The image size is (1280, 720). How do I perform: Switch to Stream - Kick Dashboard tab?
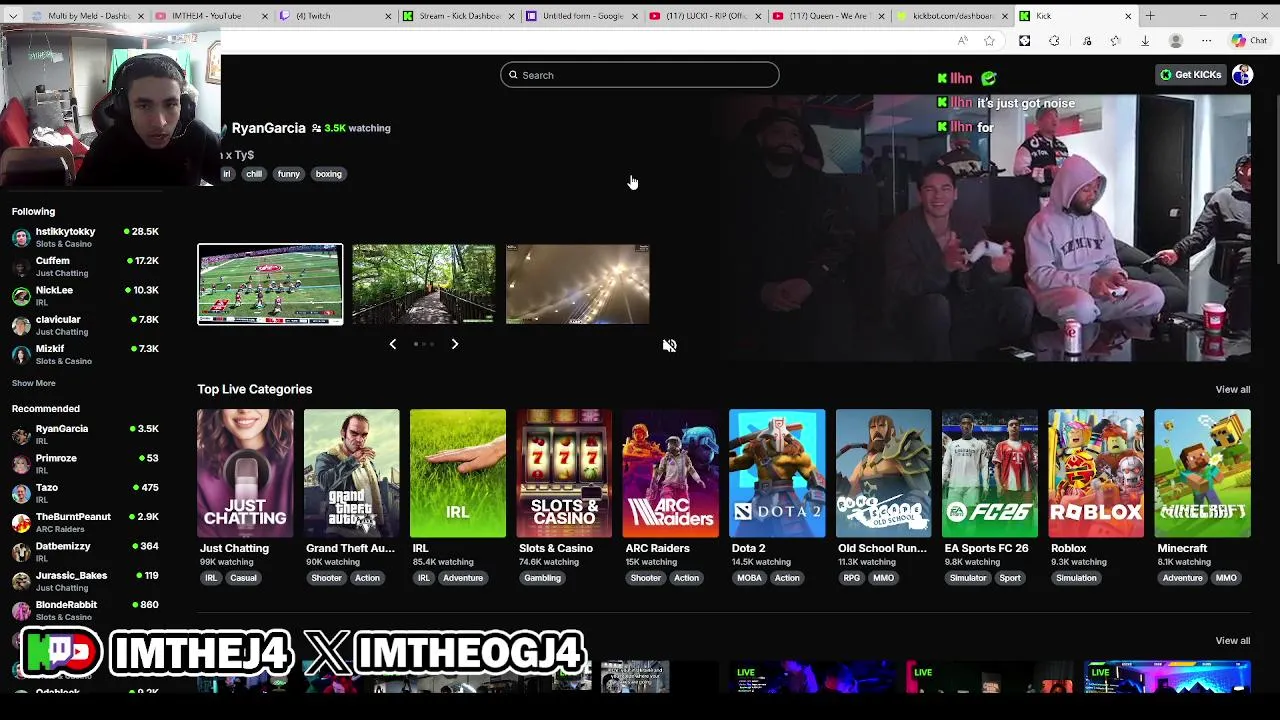click(x=458, y=16)
